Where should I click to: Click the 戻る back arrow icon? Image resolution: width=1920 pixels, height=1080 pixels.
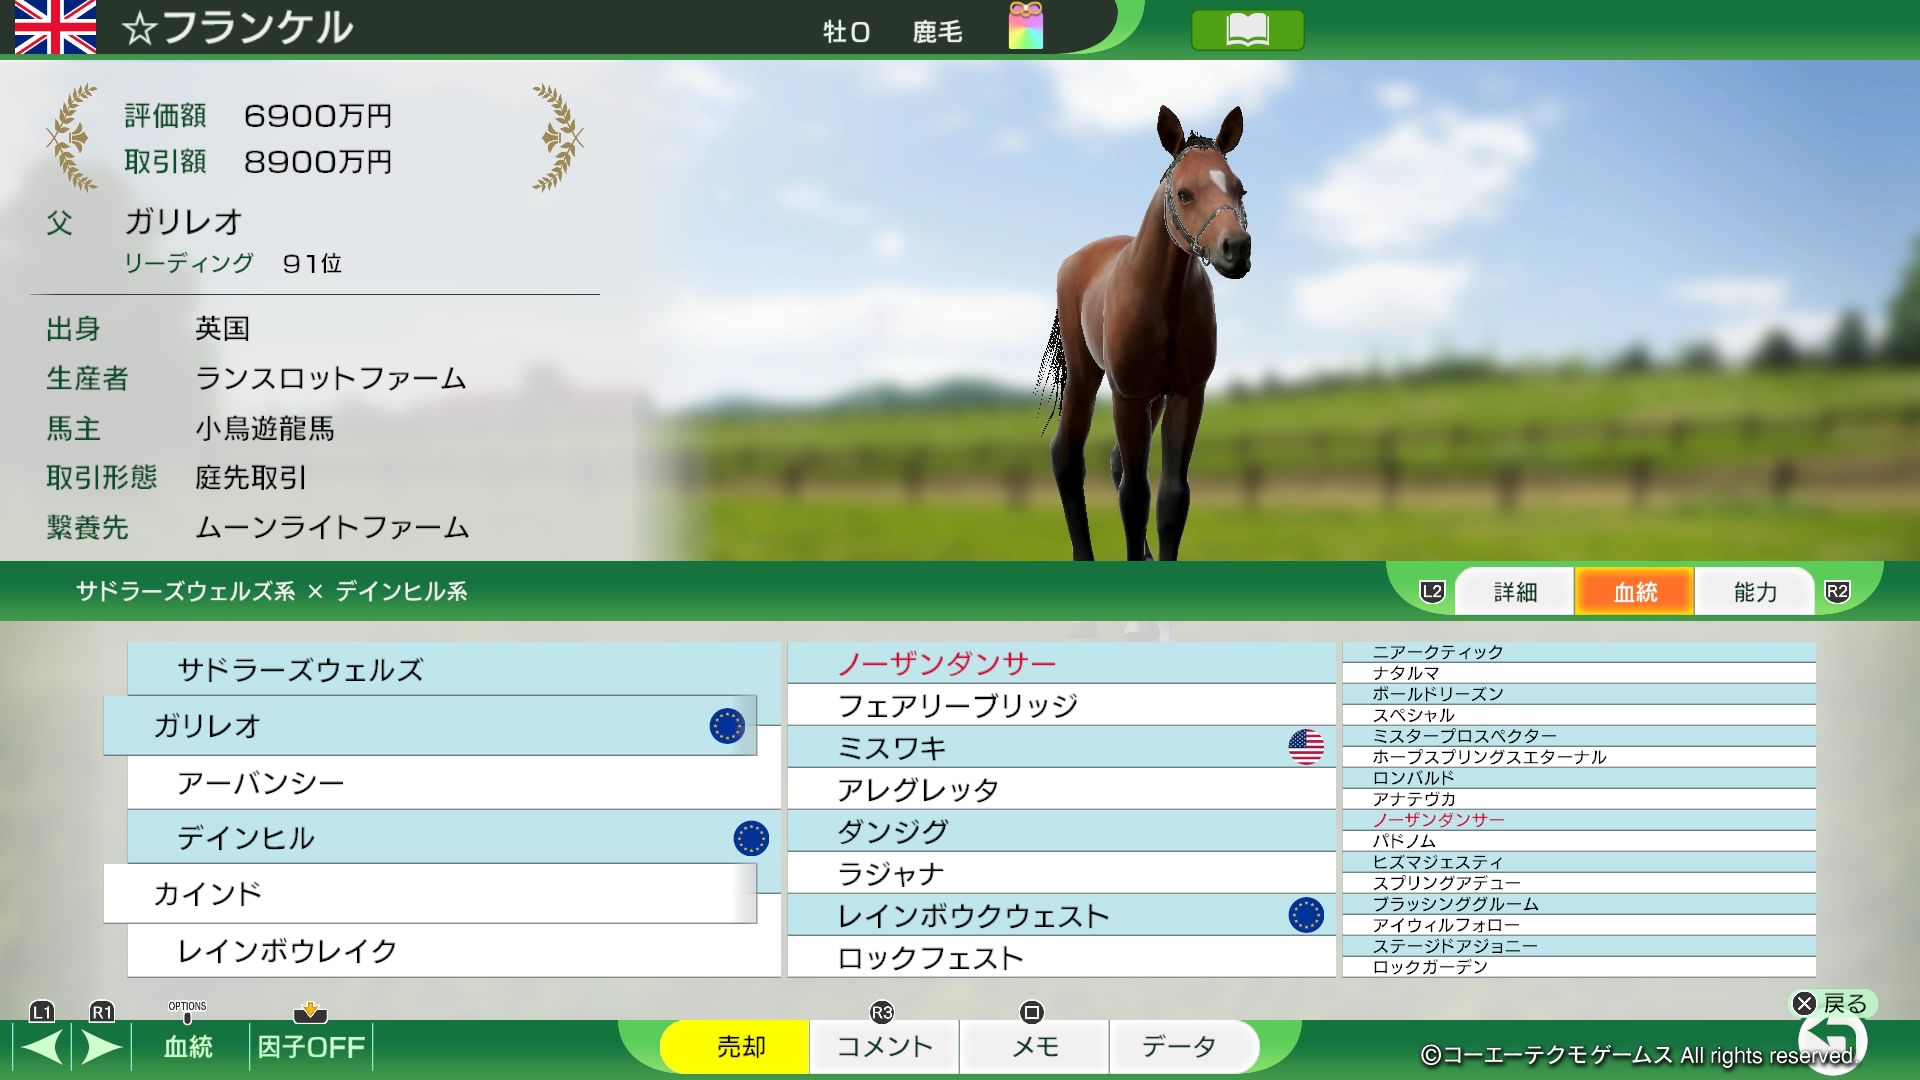(x=1832, y=1040)
